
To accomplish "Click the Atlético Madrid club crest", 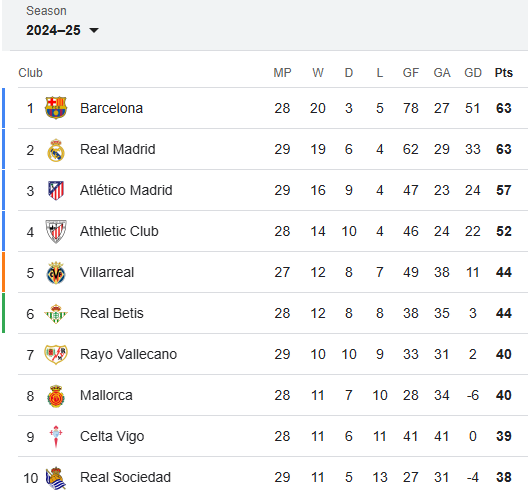I will pos(56,191).
